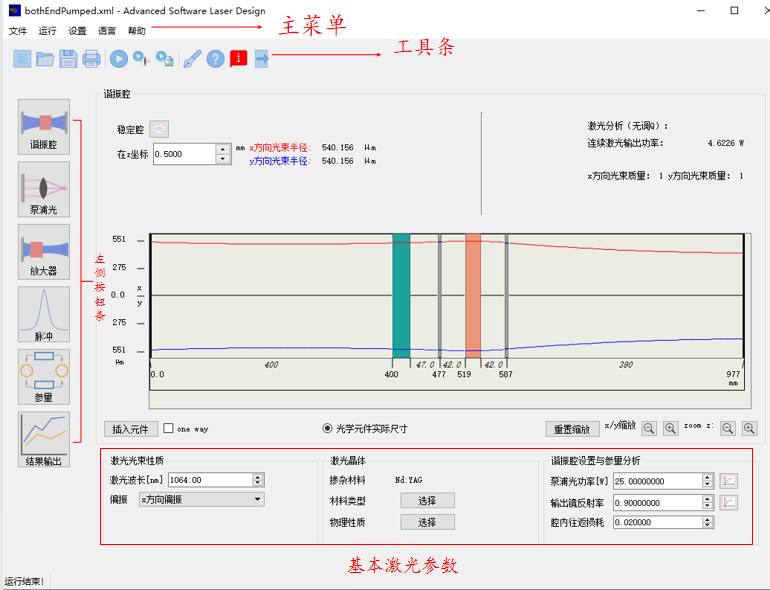770x590 pixels.
Task: Select the 光学元件实际尺寸 radio button
Action: click(x=328, y=429)
